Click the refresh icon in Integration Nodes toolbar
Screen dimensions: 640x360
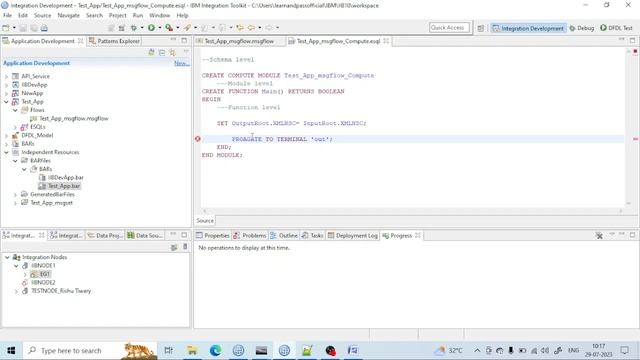click(x=174, y=247)
